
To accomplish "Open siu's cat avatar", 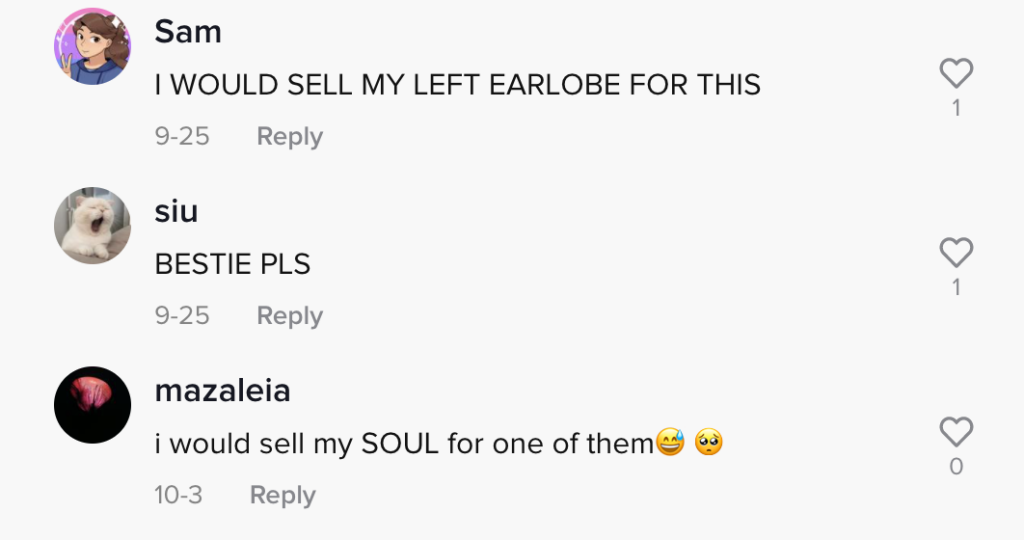I will tap(92, 225).
